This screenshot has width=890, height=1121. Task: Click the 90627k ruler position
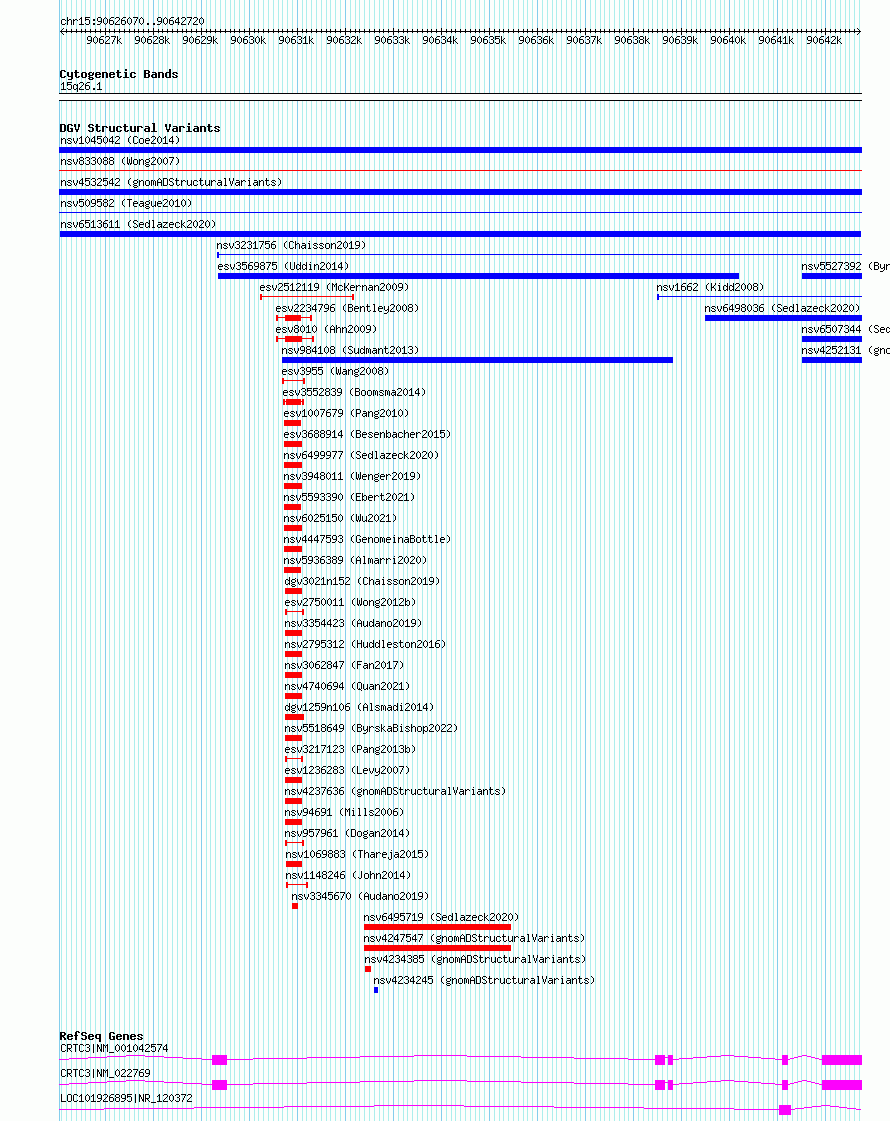[x=104, y=41]
